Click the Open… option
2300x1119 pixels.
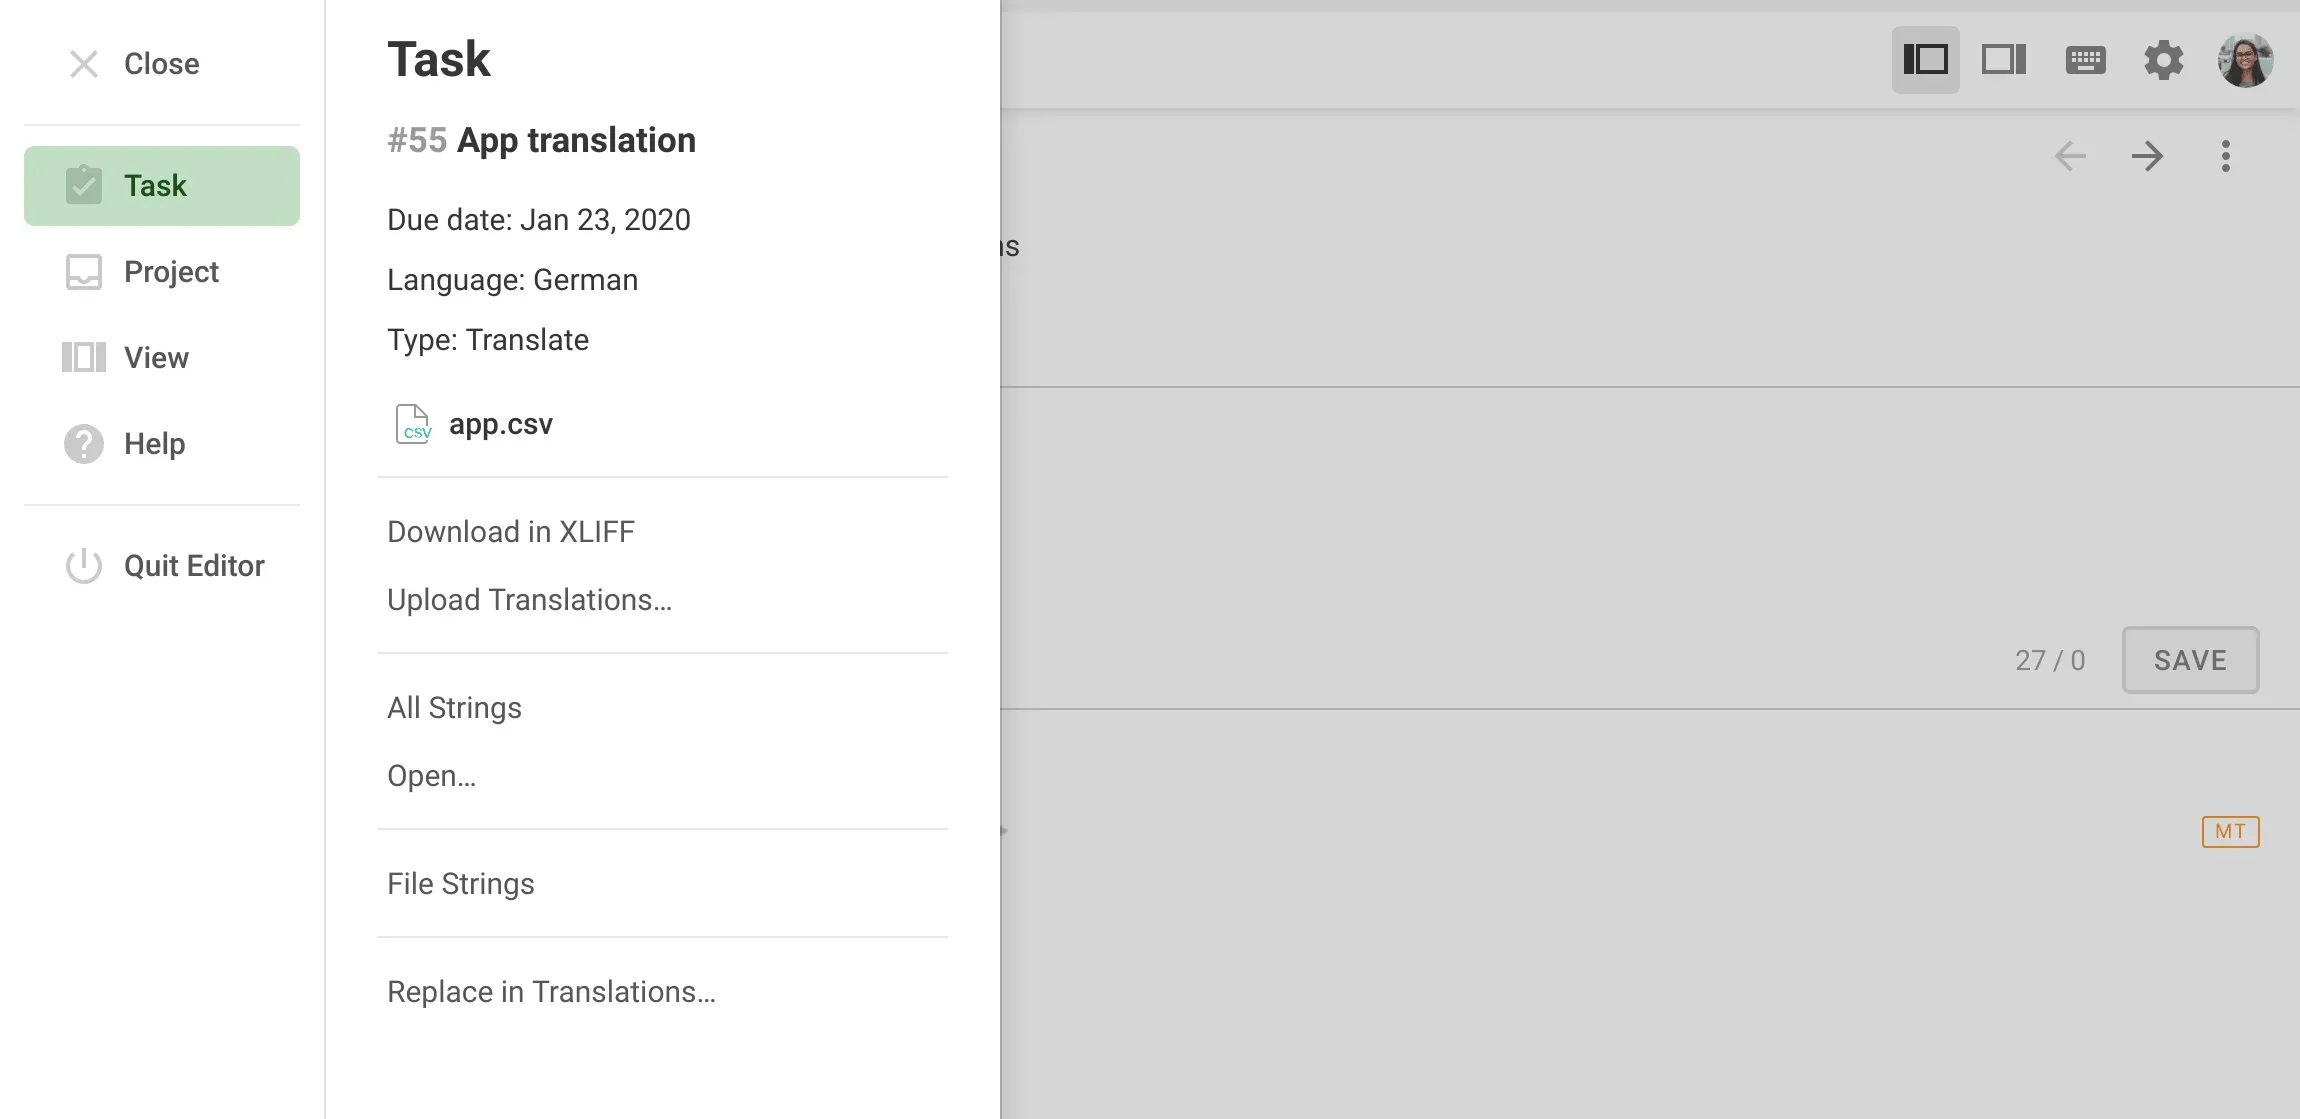pyautogui.click(x=431, y=776)
